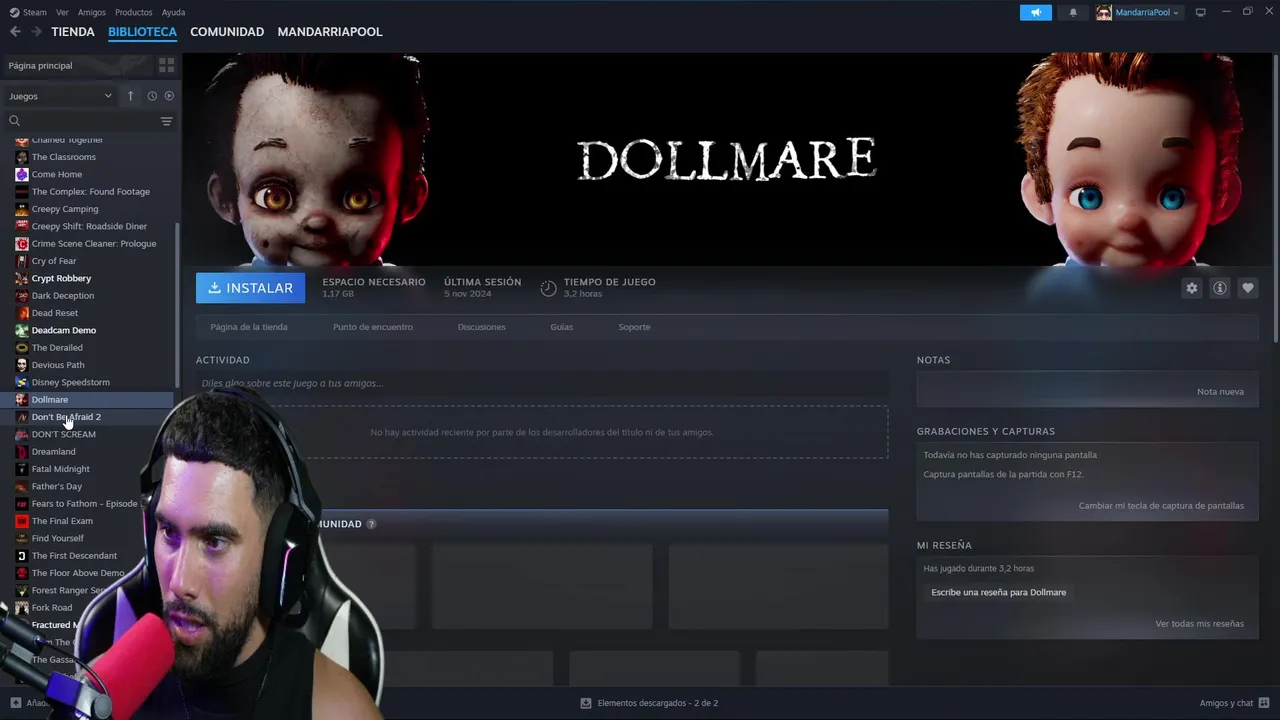Click the Come Home game icon
The height and width of the screenshot is (720, 1280).
(22, 174)
